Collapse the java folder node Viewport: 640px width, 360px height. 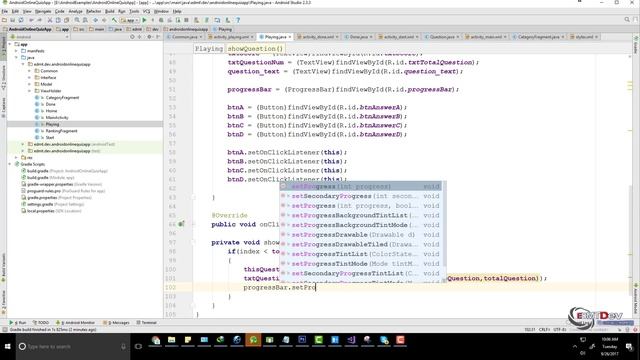(x=16, y=58)
